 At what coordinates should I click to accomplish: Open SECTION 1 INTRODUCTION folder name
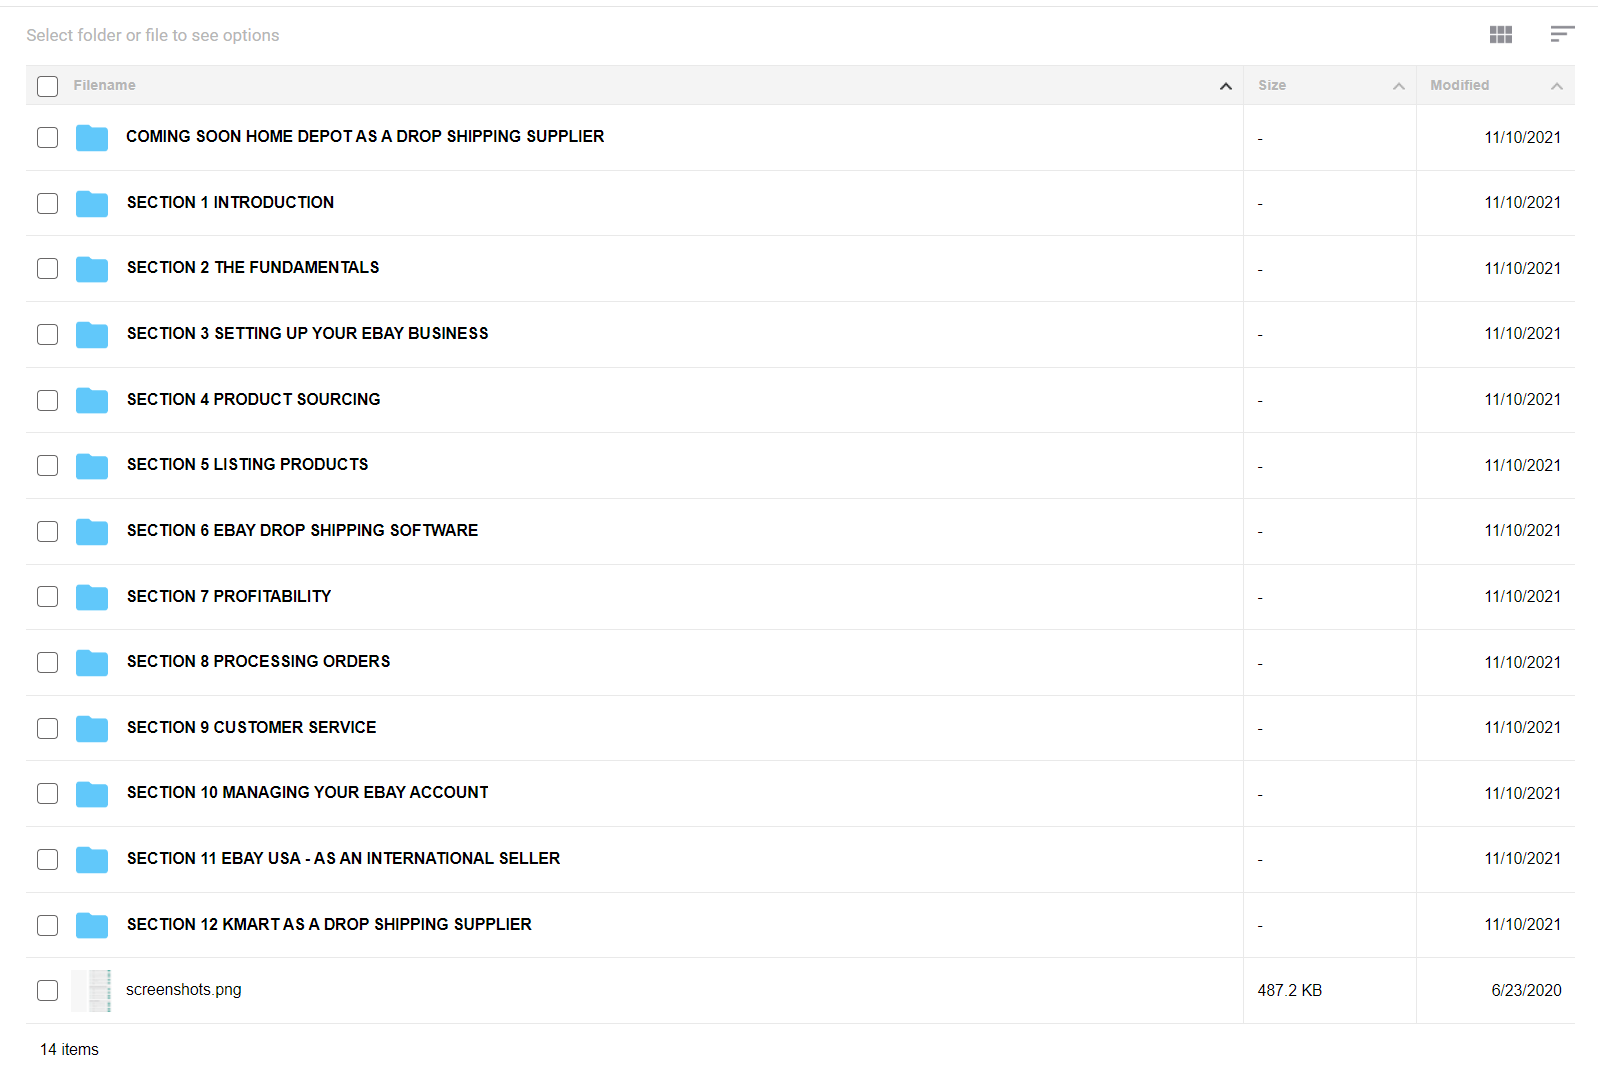point(230,202)
